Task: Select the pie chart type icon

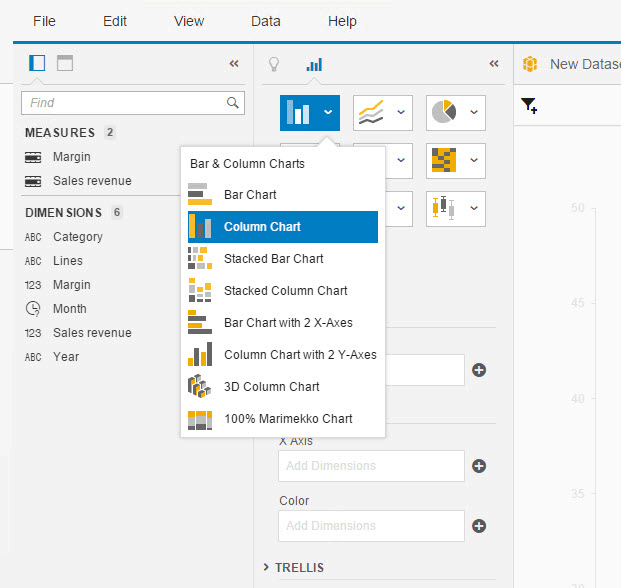Action: [444, 112]
